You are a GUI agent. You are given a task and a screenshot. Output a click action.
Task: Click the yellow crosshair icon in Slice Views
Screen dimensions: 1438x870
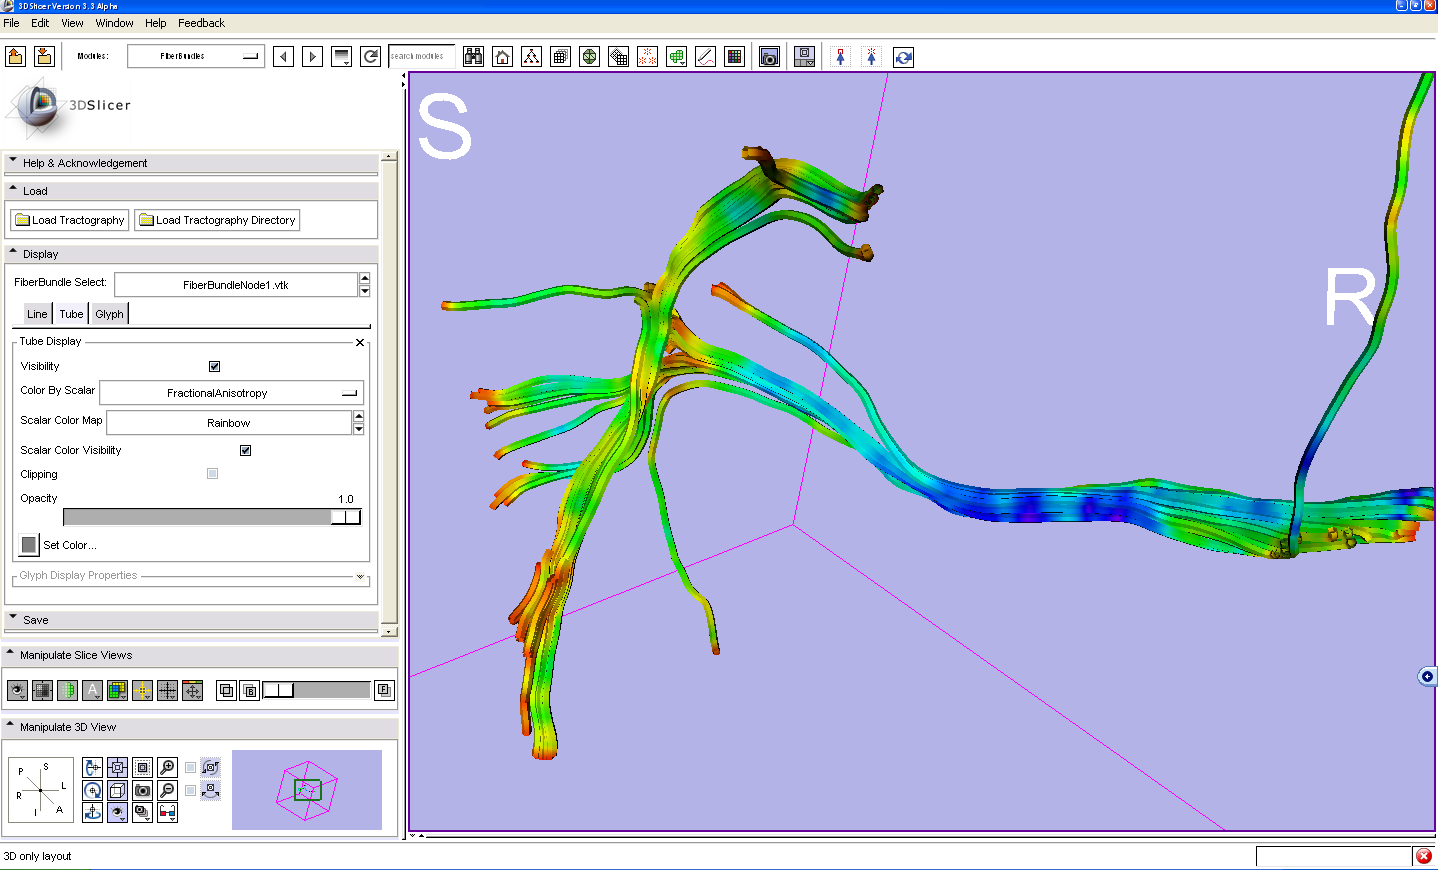(142, 690)
